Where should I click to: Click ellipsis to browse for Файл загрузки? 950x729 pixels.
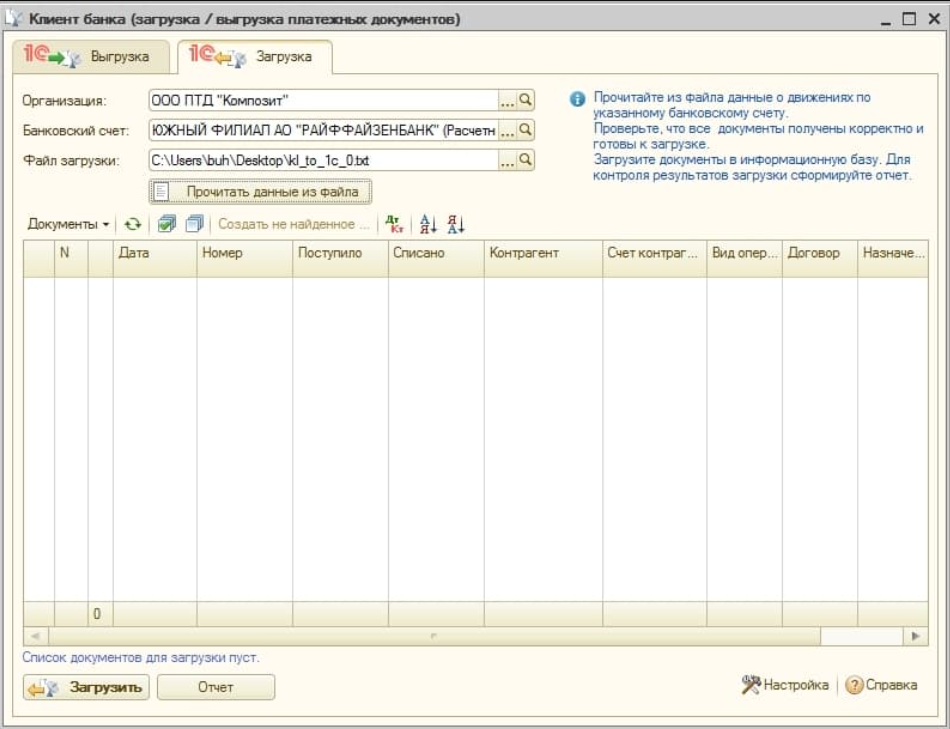point(507,160)
